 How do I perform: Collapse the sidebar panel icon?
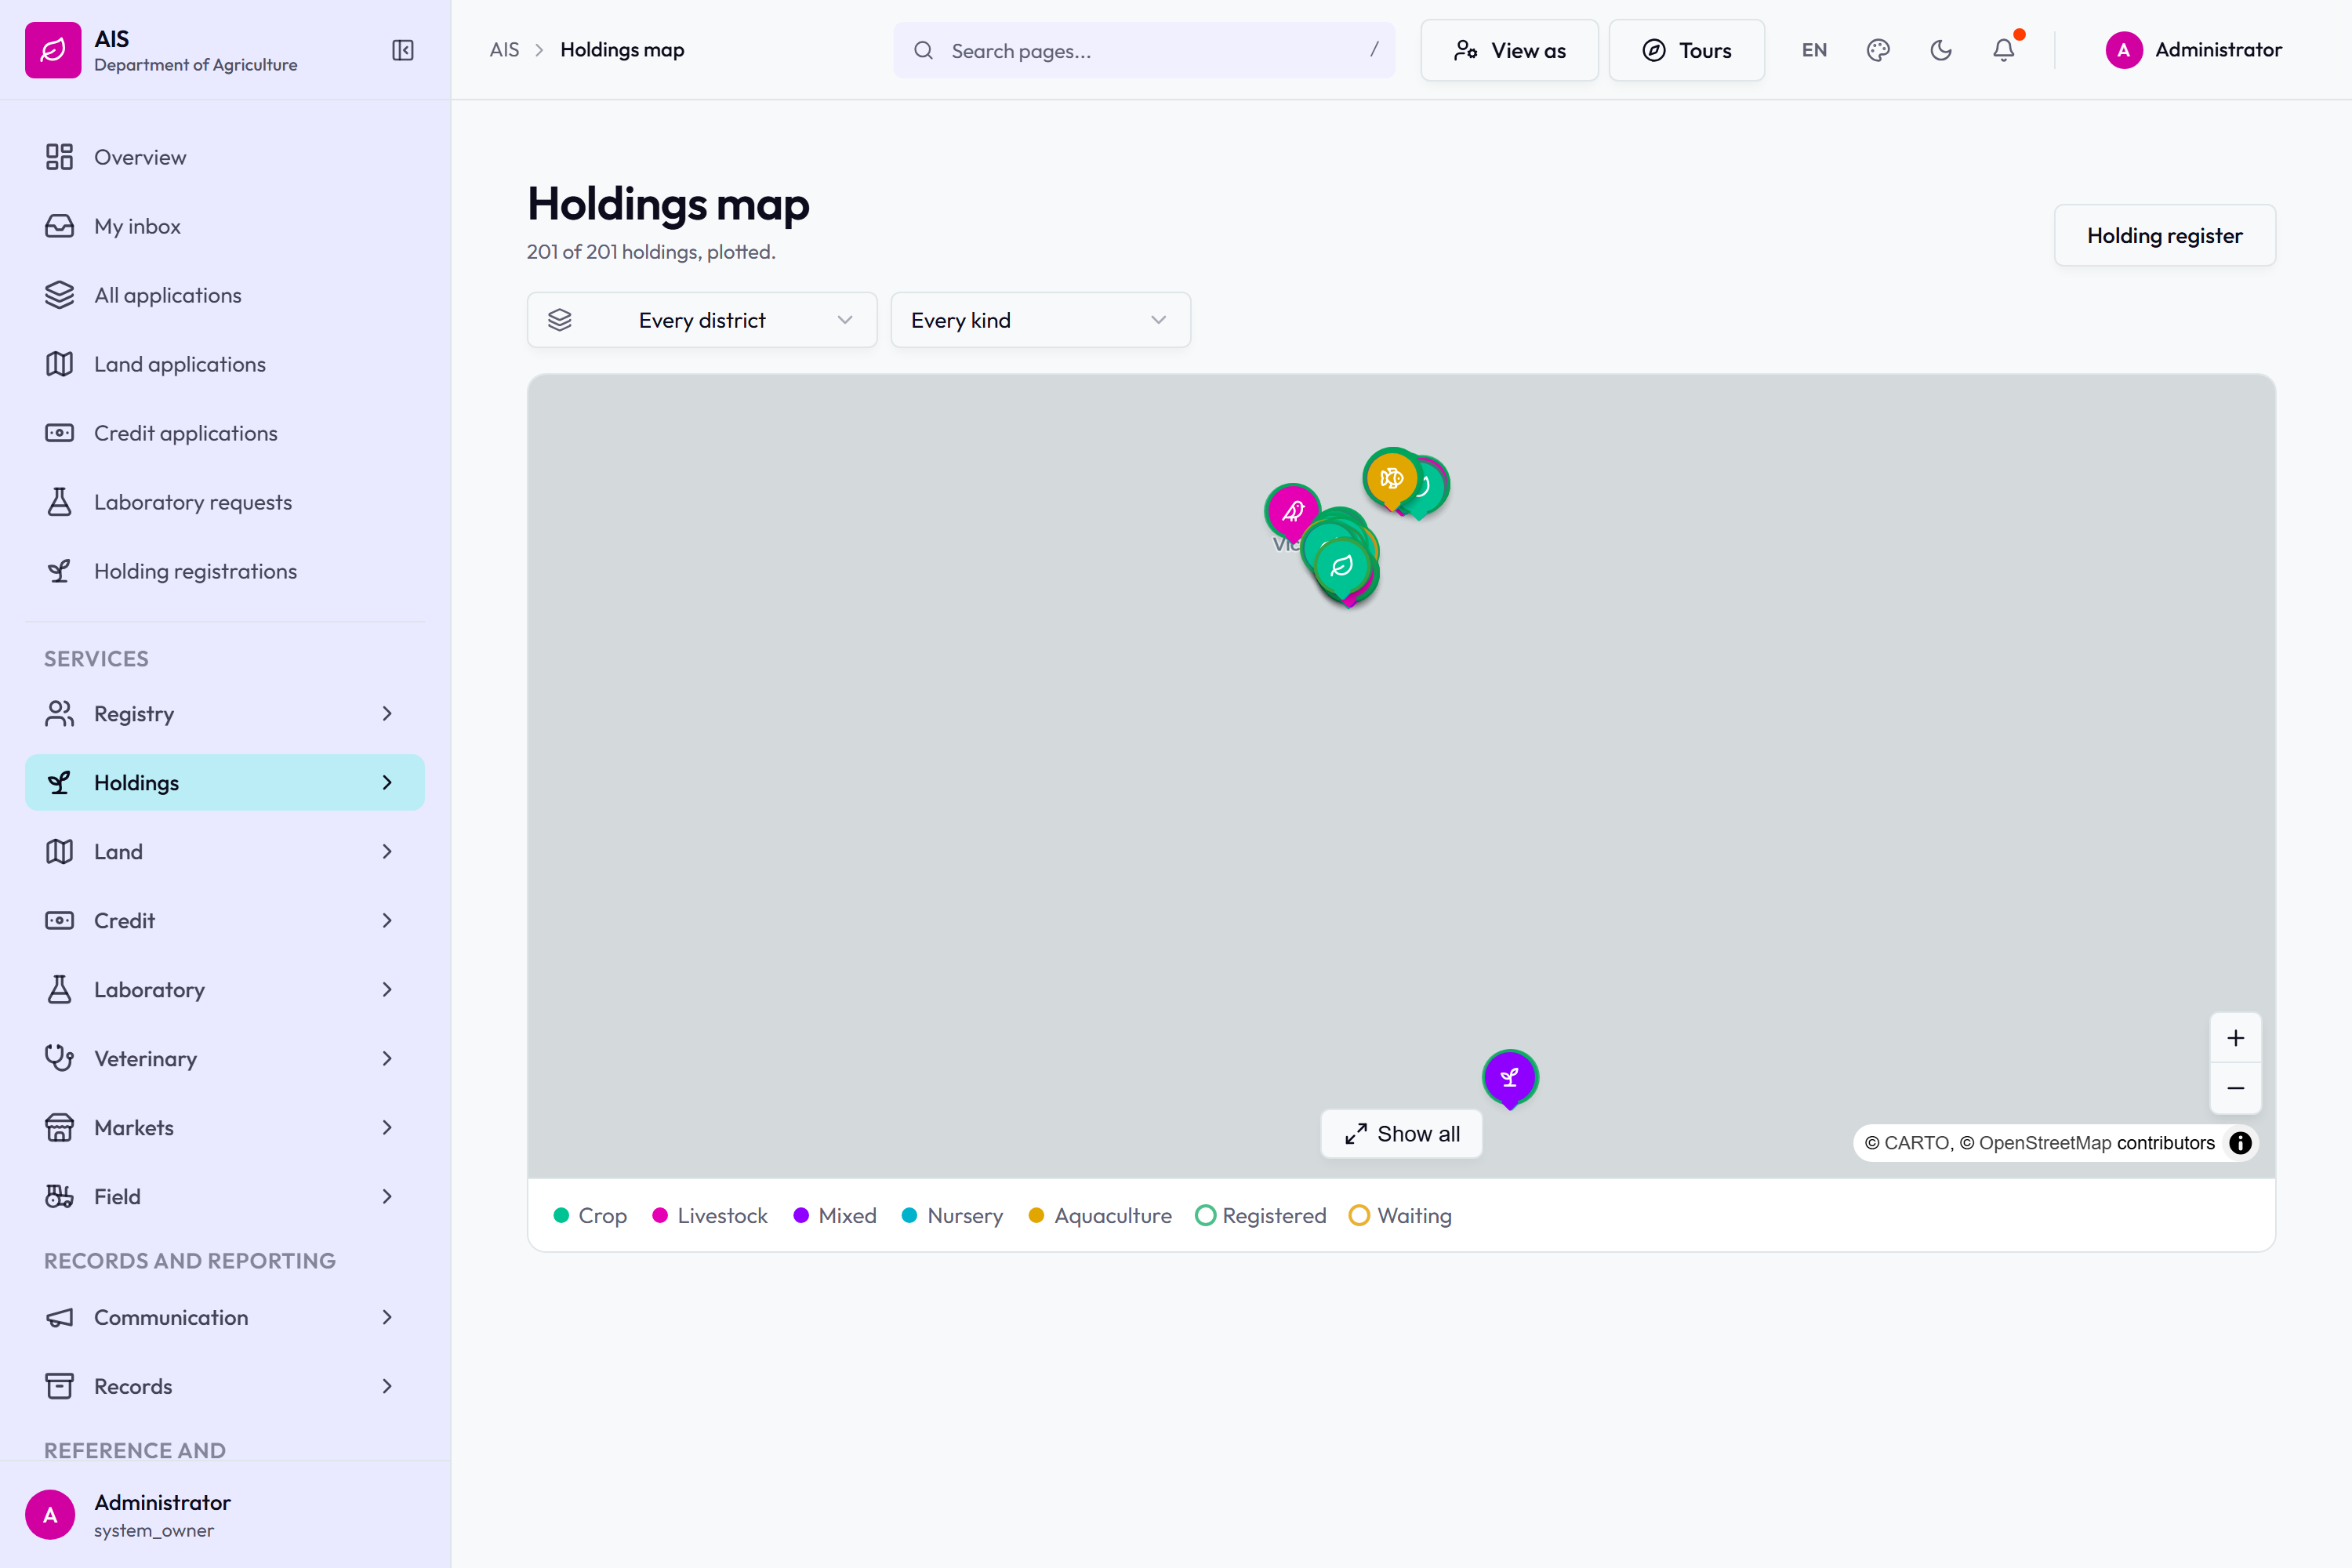point(403,50)
